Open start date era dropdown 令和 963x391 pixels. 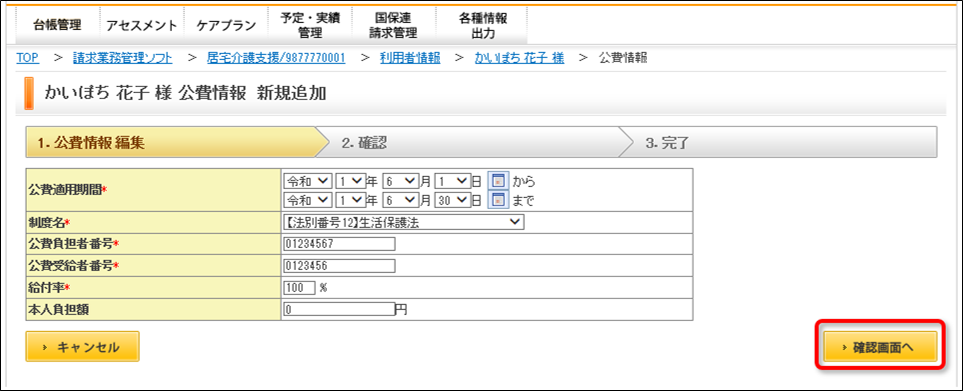point(308,181)
